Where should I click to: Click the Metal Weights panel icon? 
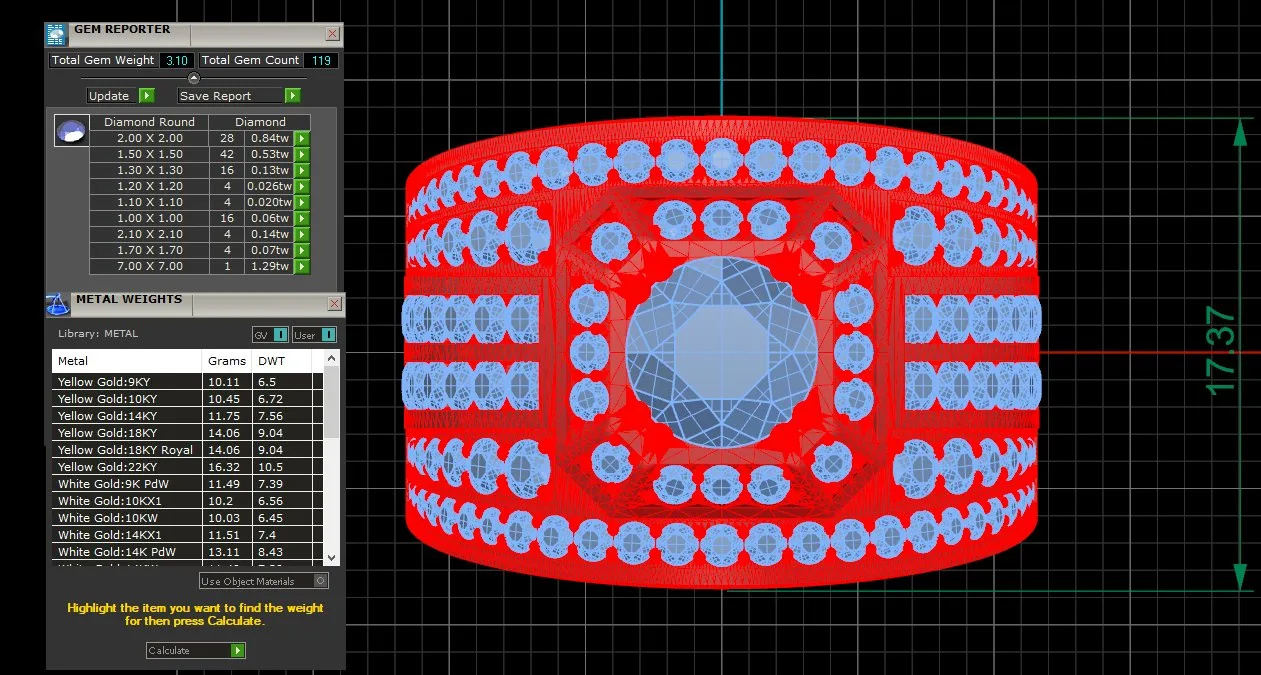coord(56,305)
